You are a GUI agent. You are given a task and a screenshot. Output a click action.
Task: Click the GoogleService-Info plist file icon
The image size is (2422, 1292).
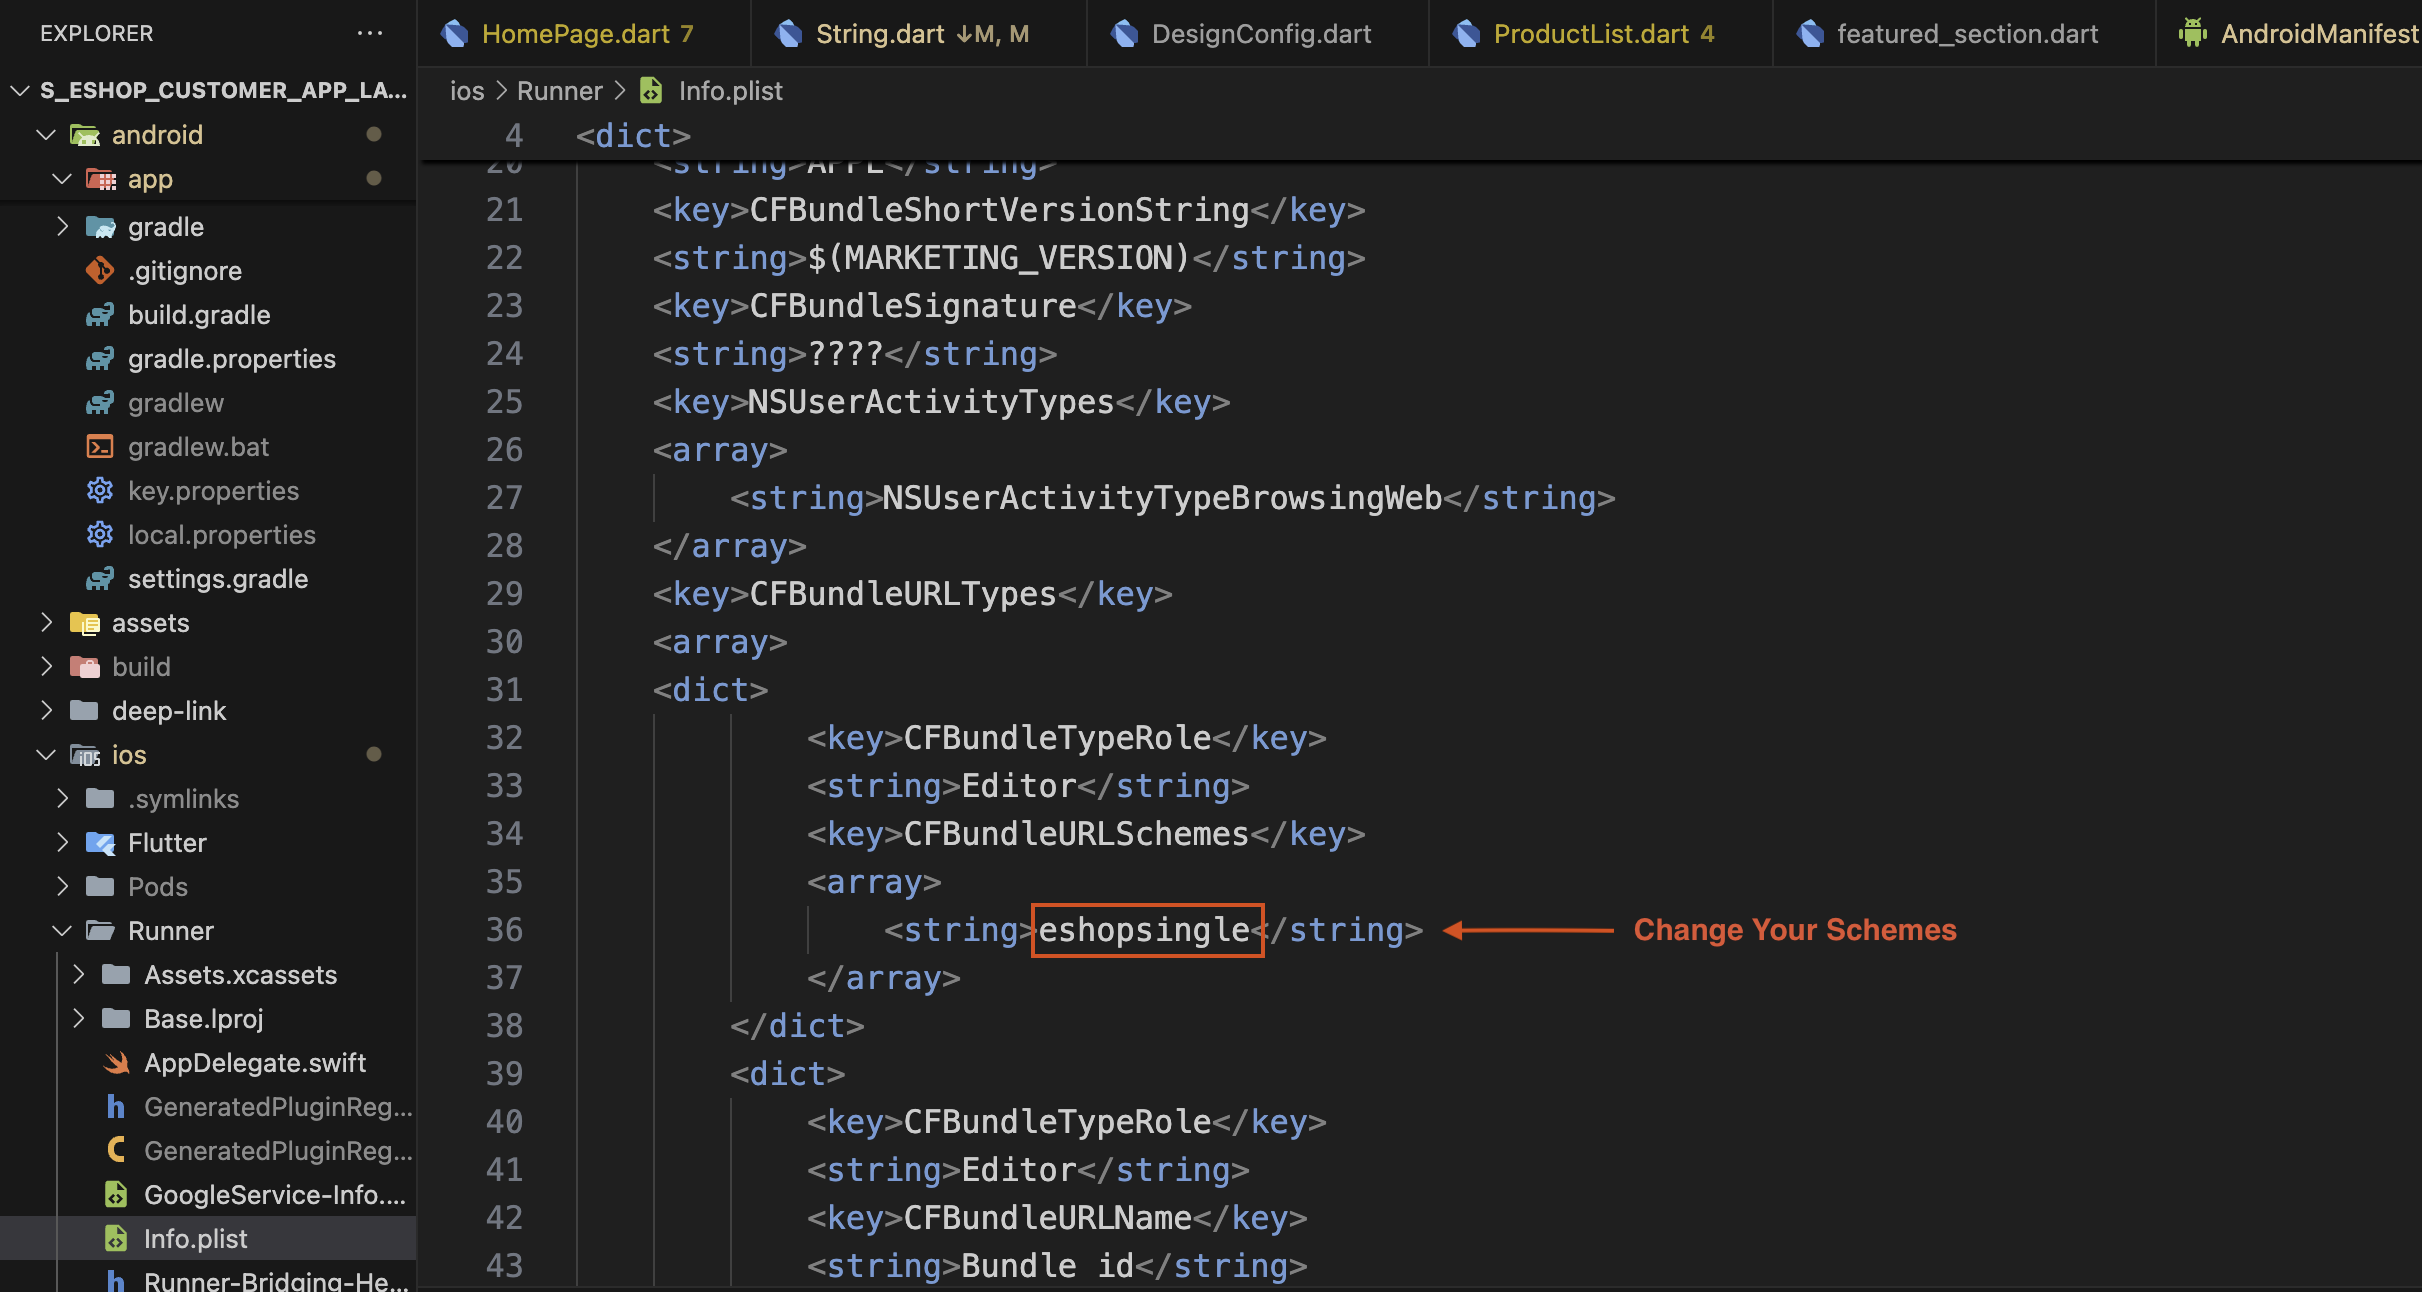[x=116, y=1194]
